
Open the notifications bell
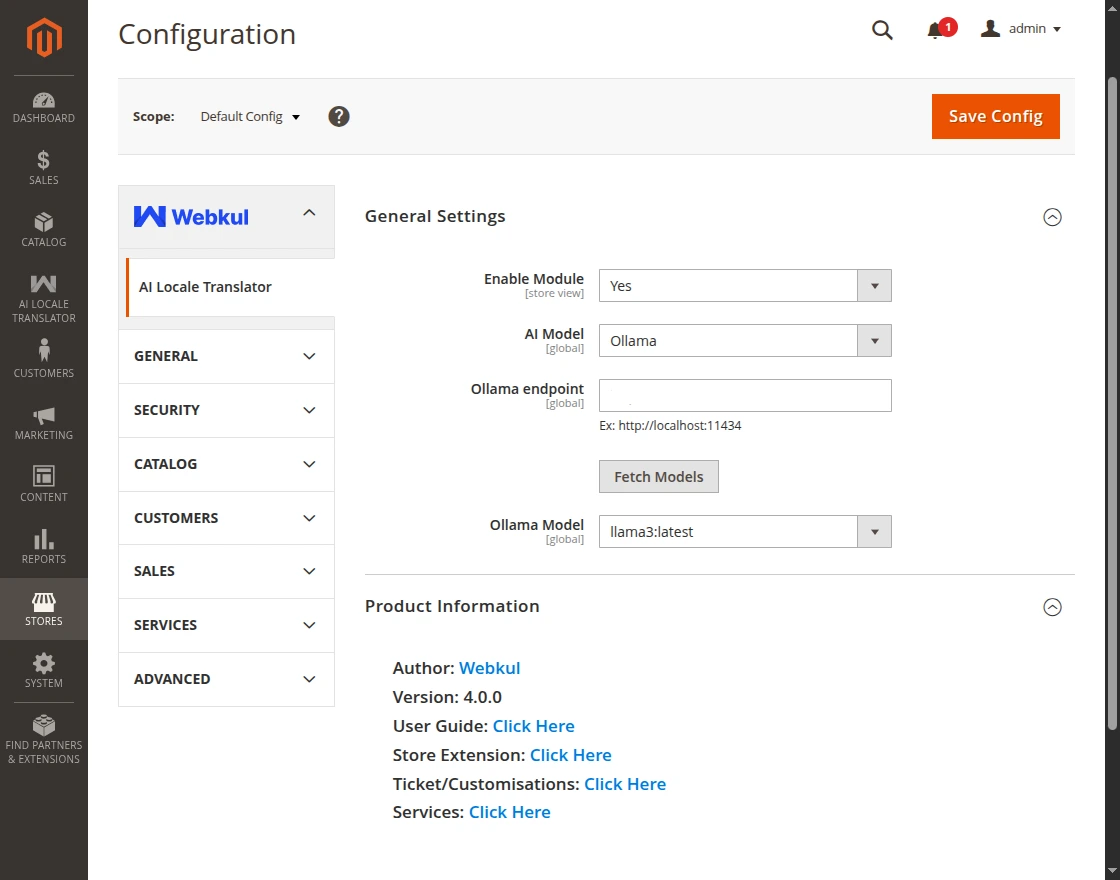[936, 30]
